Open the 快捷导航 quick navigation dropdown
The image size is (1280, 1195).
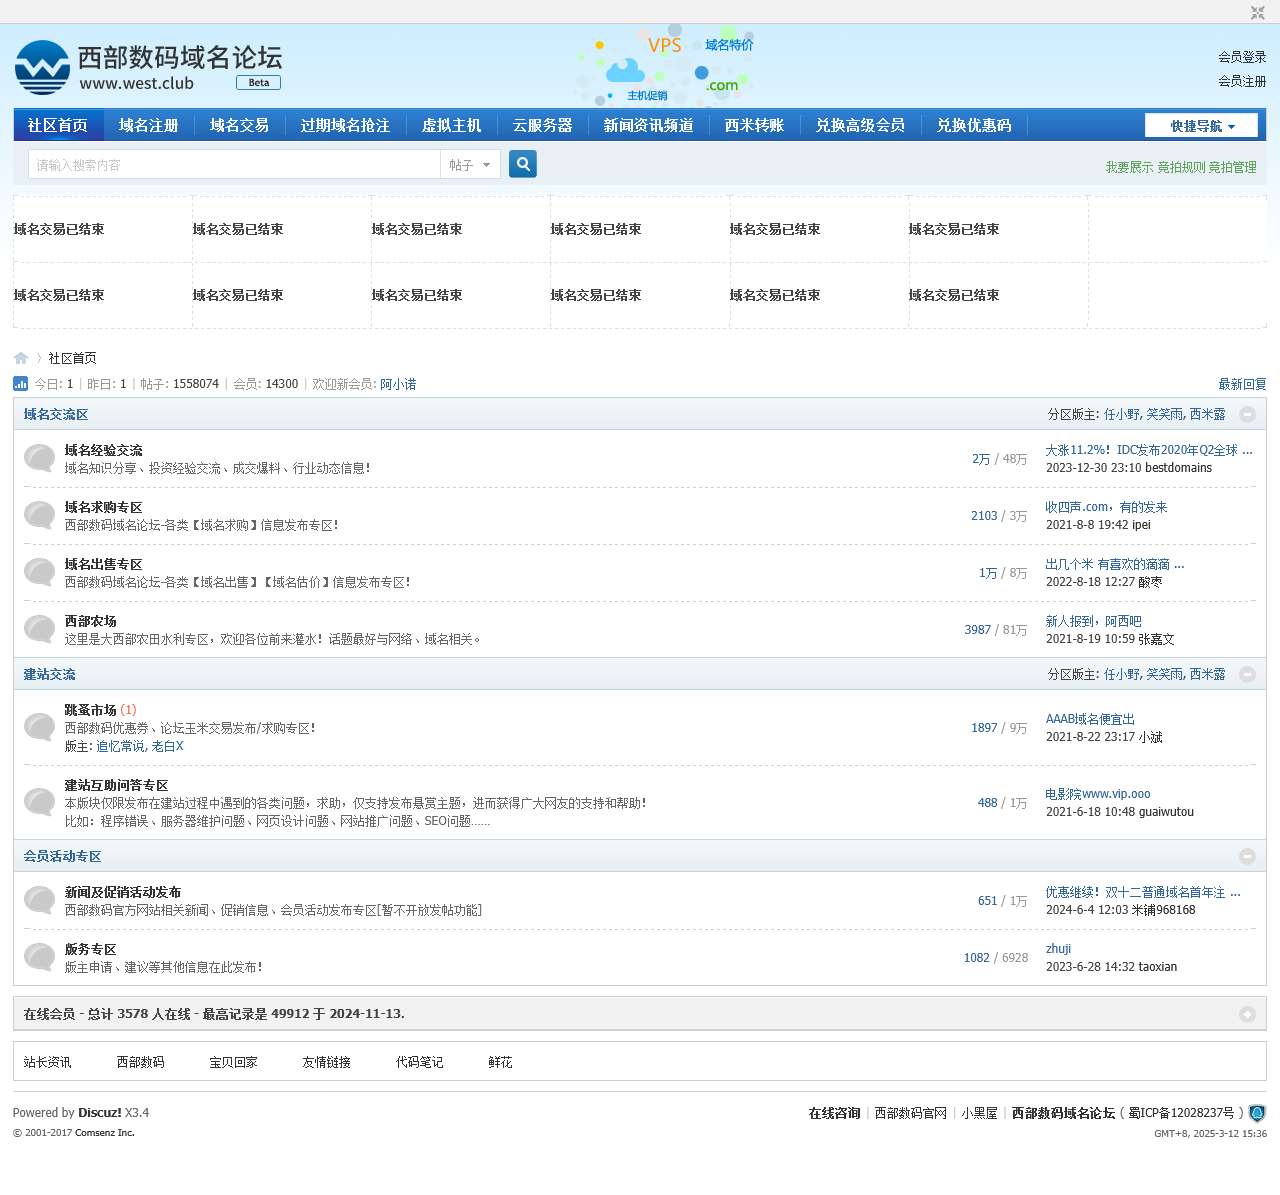[x=1202, y=125]
